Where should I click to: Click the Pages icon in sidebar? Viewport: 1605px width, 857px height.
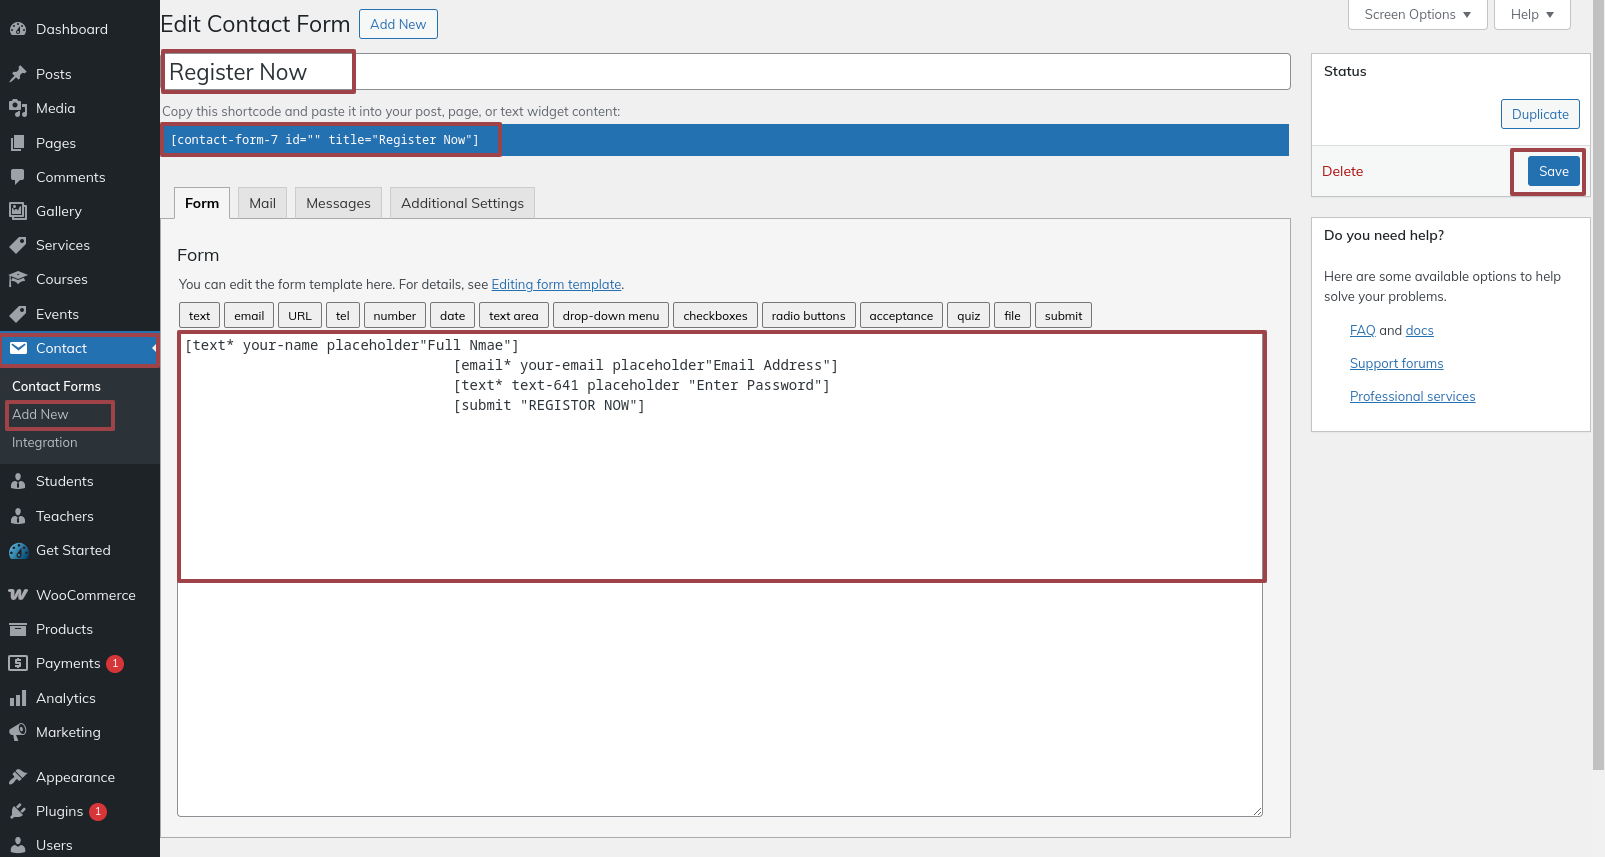pyautogui.click(x=18, y=143)
